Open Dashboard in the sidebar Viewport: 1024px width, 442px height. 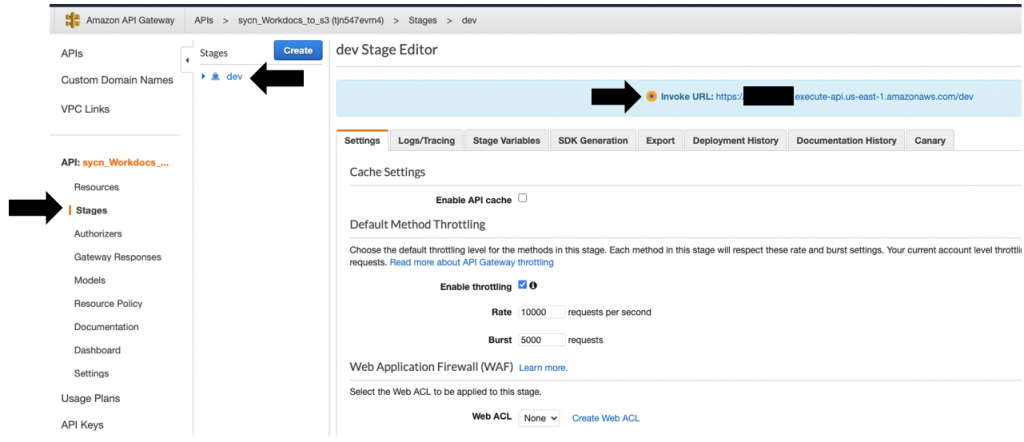pyautogui.click(x=97, y=350)
